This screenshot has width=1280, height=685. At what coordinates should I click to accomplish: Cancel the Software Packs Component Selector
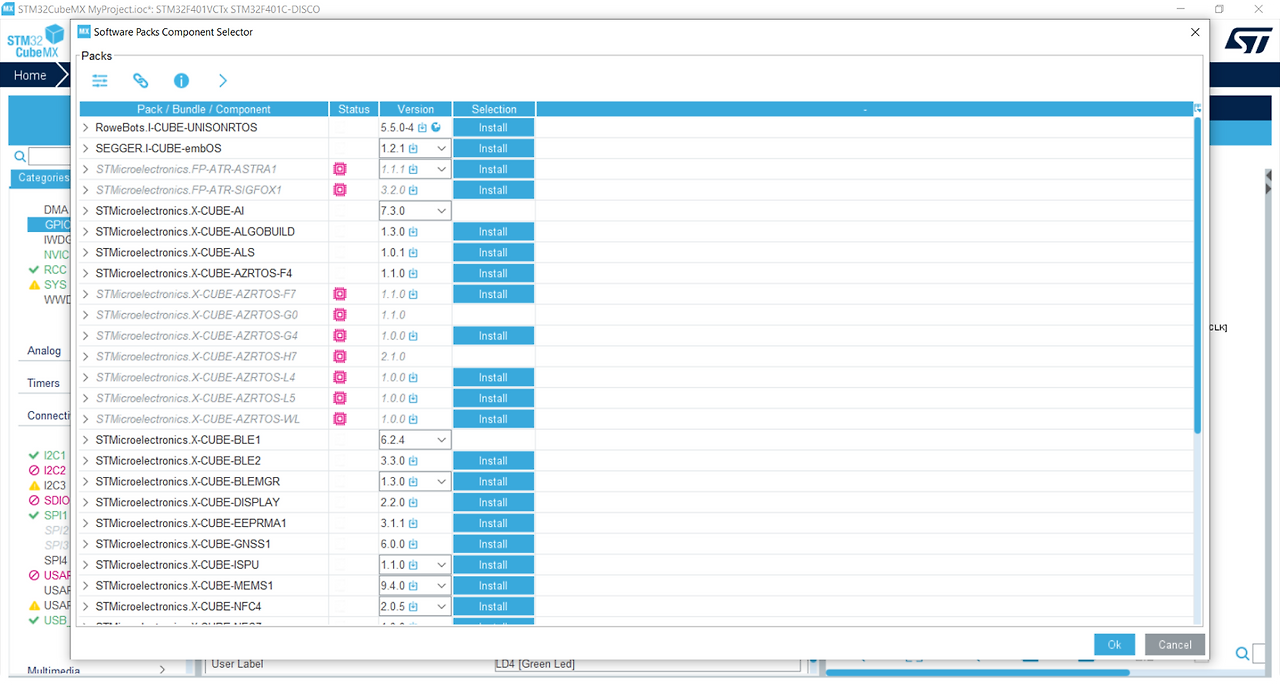[1175, 645]
